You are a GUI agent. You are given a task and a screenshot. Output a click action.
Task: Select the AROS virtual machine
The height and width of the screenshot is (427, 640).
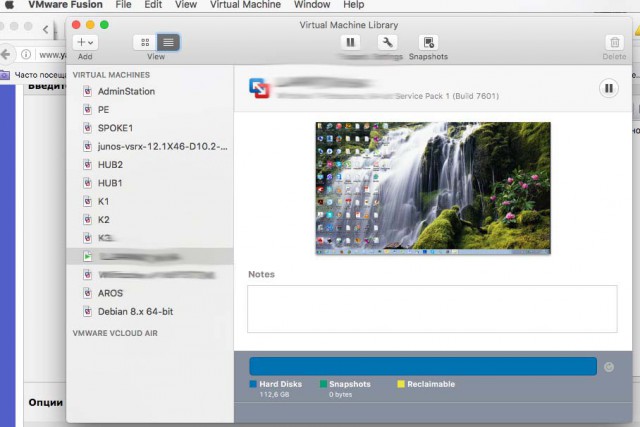click(150, 293)
